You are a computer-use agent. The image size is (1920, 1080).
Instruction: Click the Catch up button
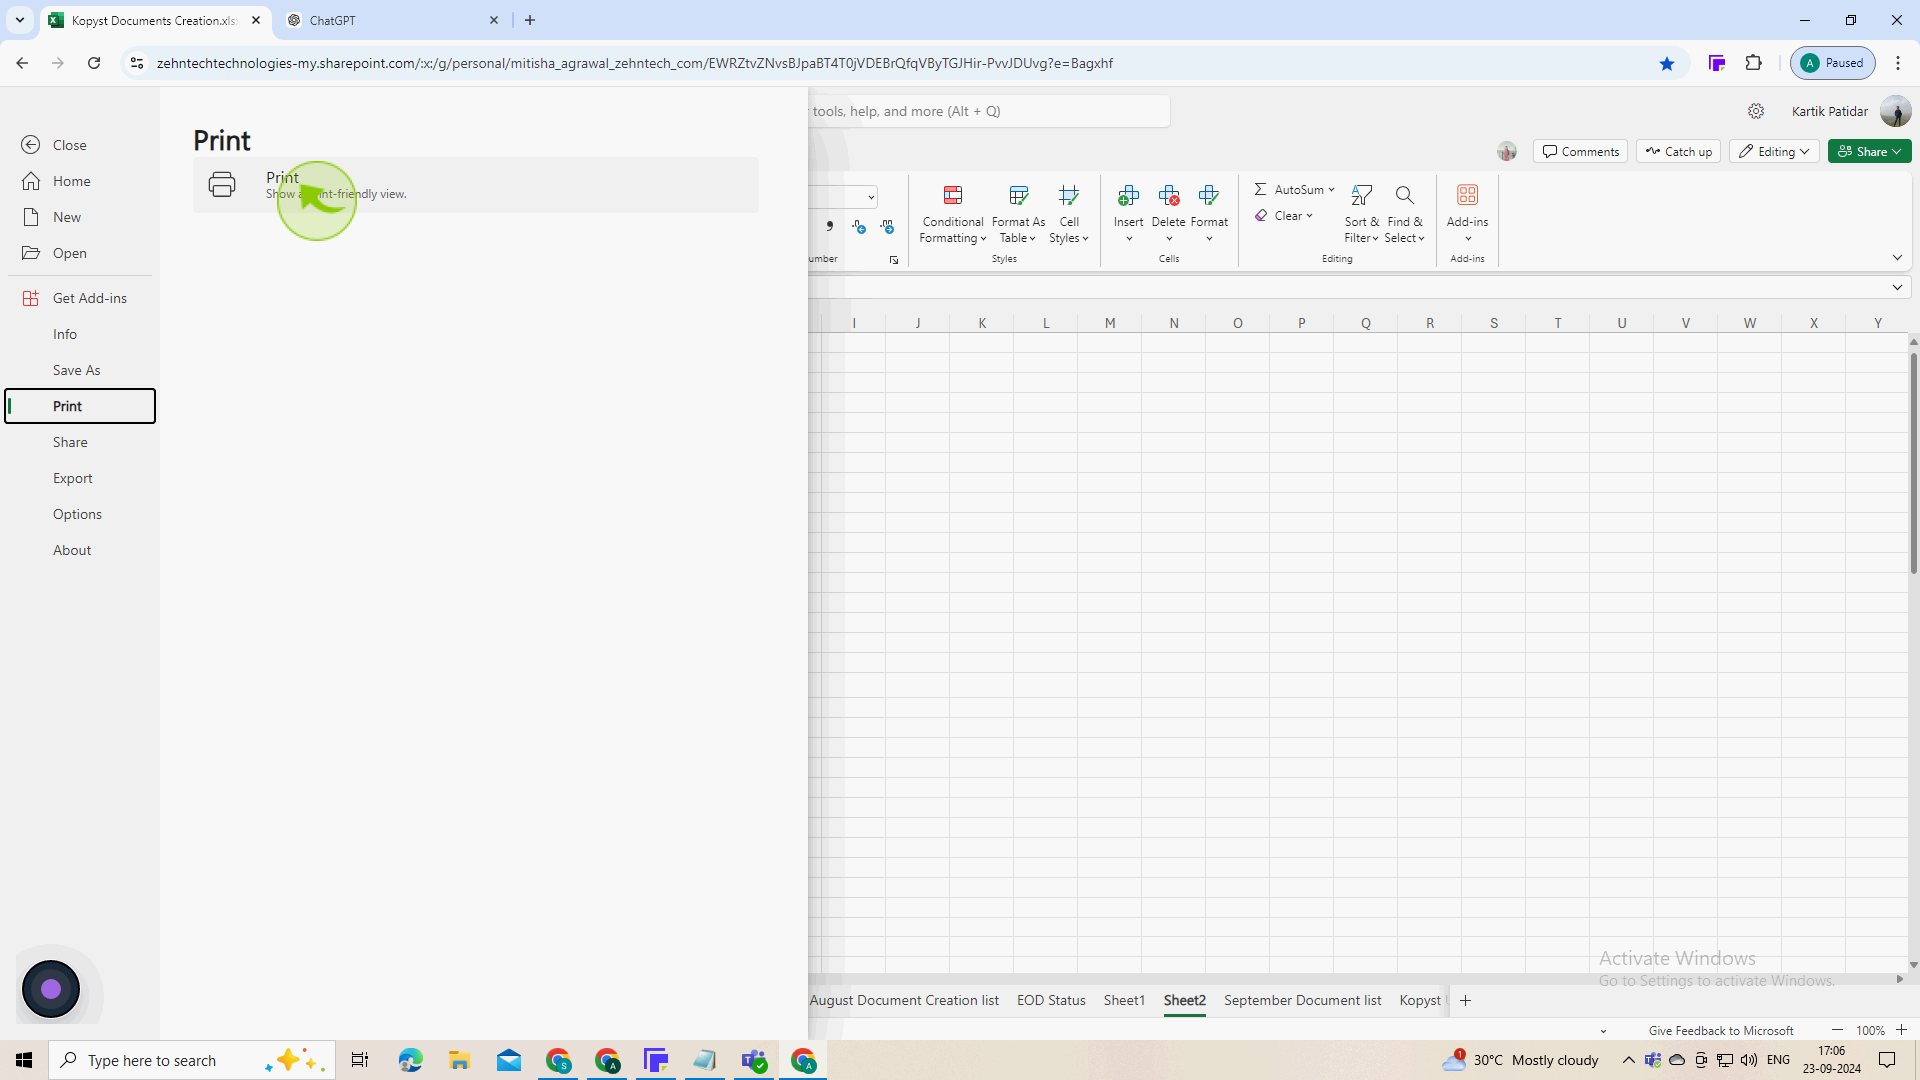(x=1678, y=152)
